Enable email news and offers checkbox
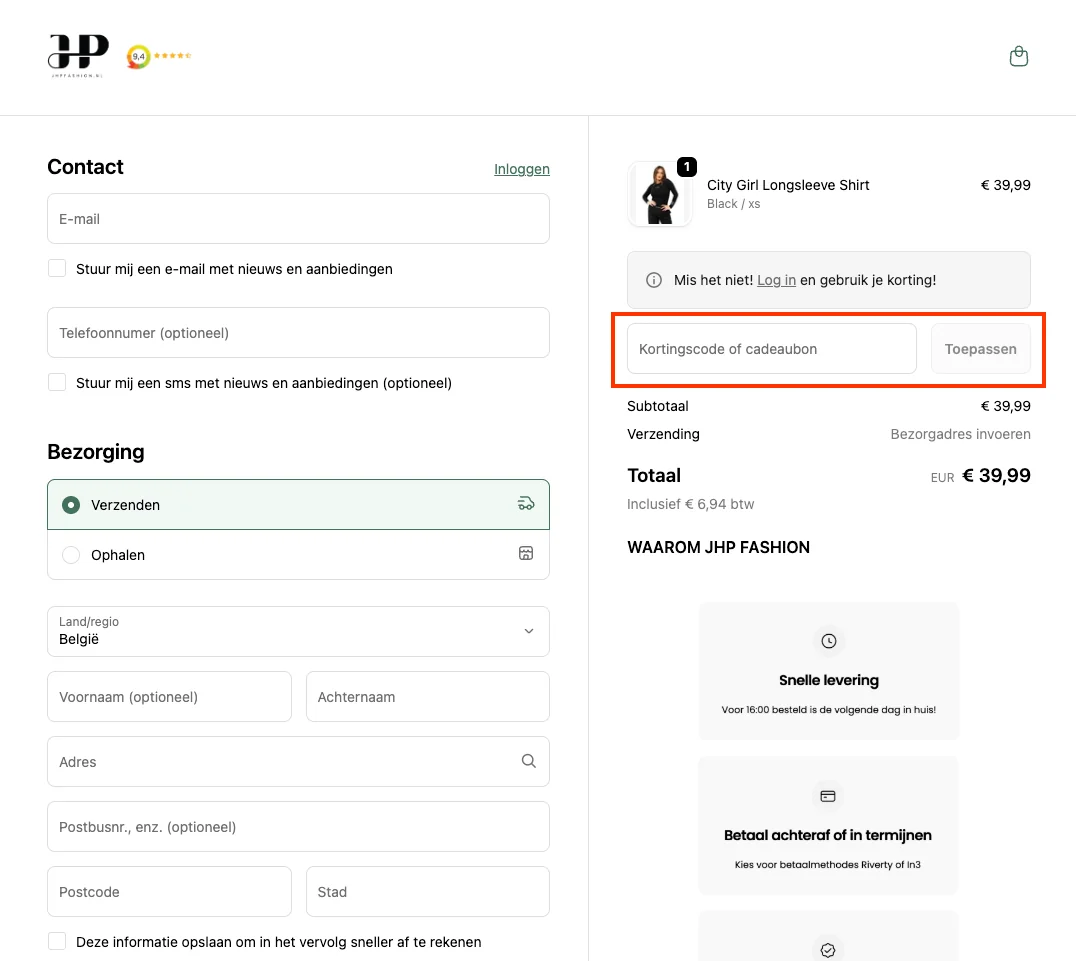Screen dimensions: 1076x961 tap(58, 268)
